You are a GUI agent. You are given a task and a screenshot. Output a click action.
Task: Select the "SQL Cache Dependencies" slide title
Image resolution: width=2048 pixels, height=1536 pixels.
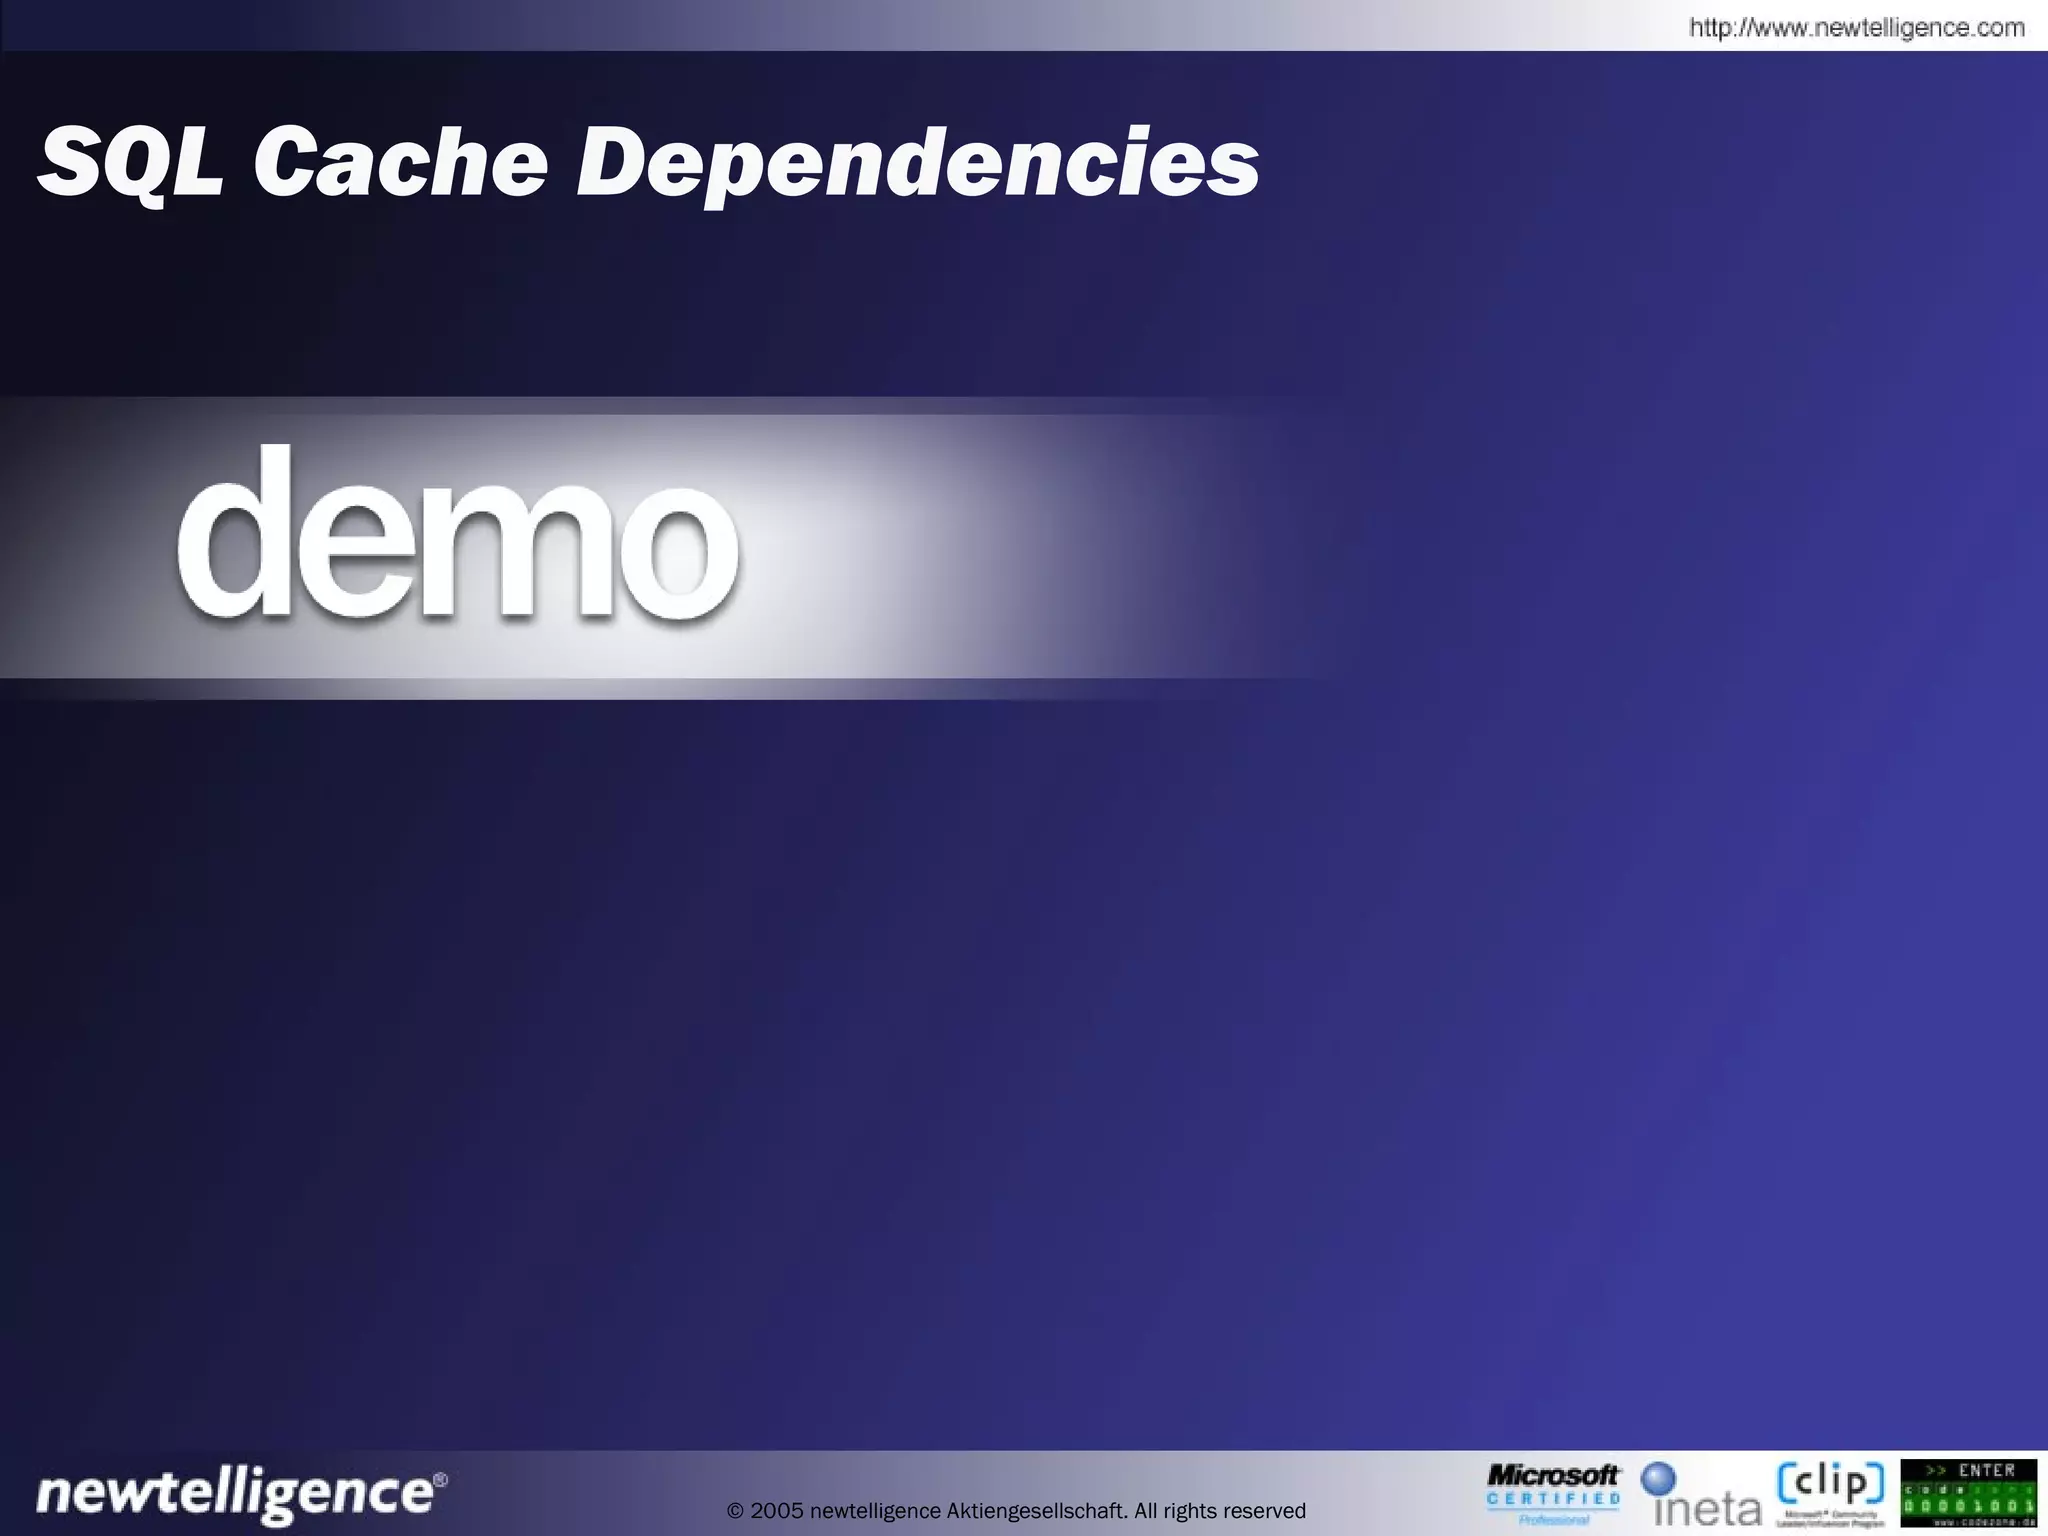648,163
